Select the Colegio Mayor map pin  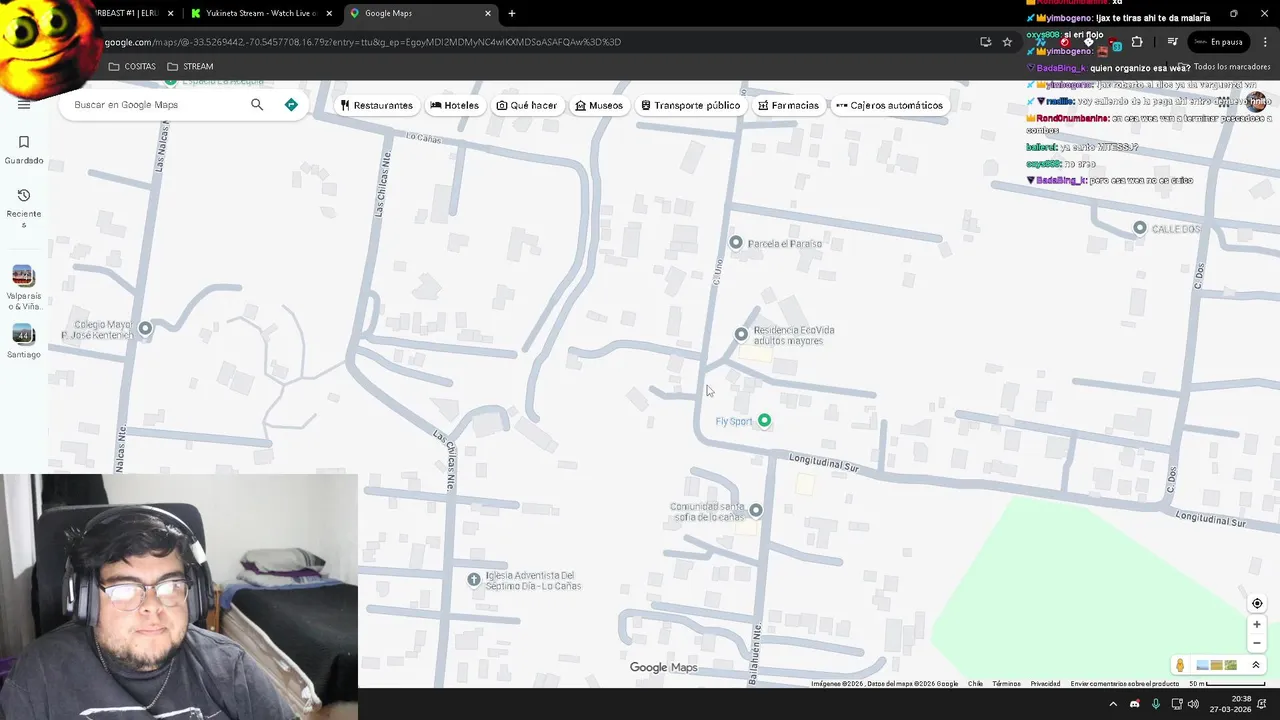point(145,328)
